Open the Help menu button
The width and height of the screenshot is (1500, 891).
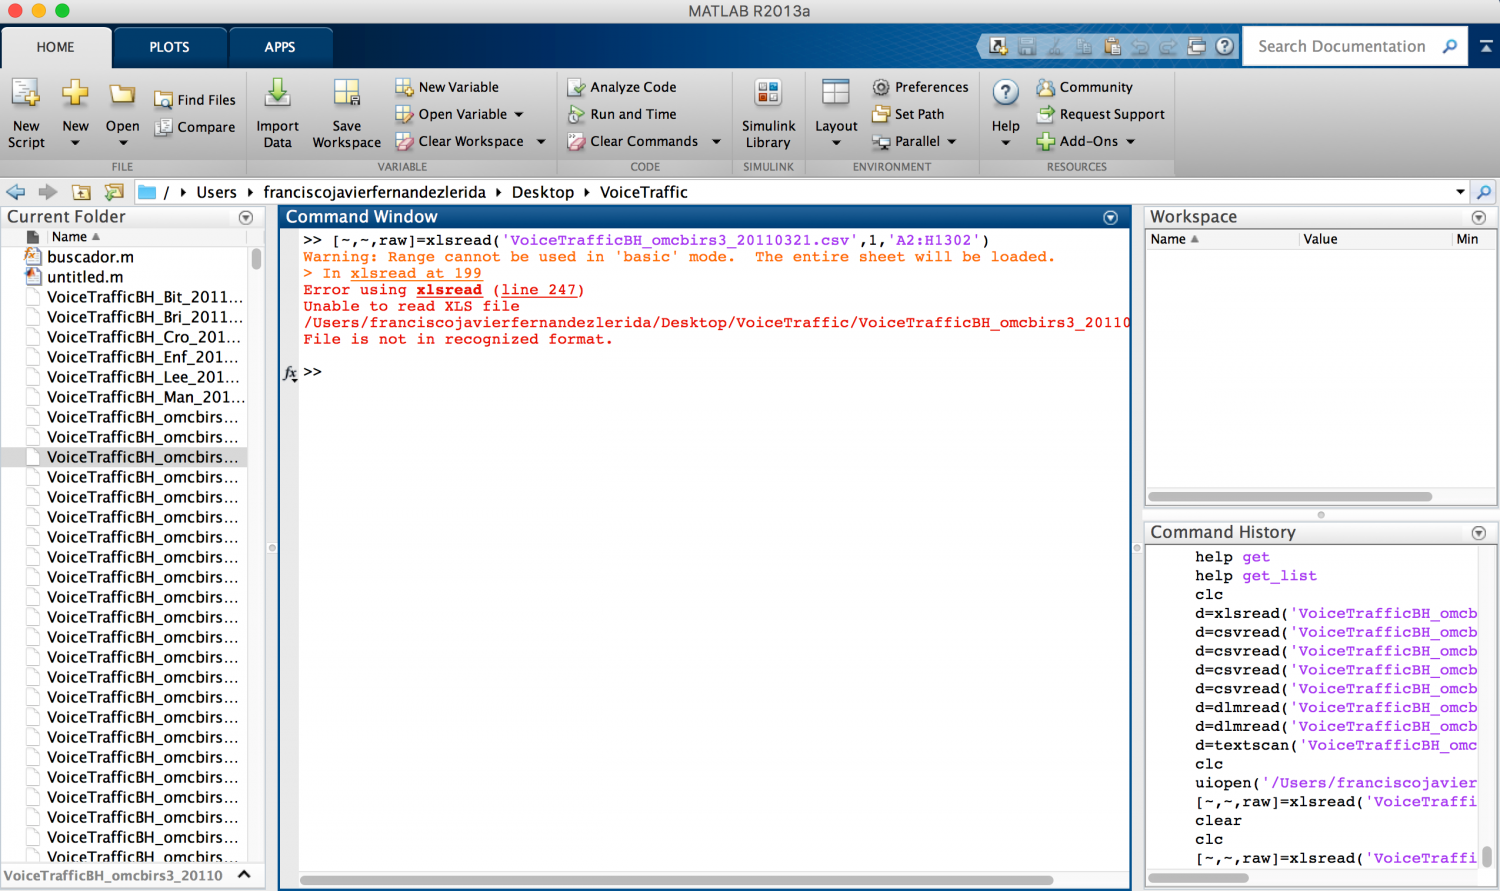(x=1005, y=113)
